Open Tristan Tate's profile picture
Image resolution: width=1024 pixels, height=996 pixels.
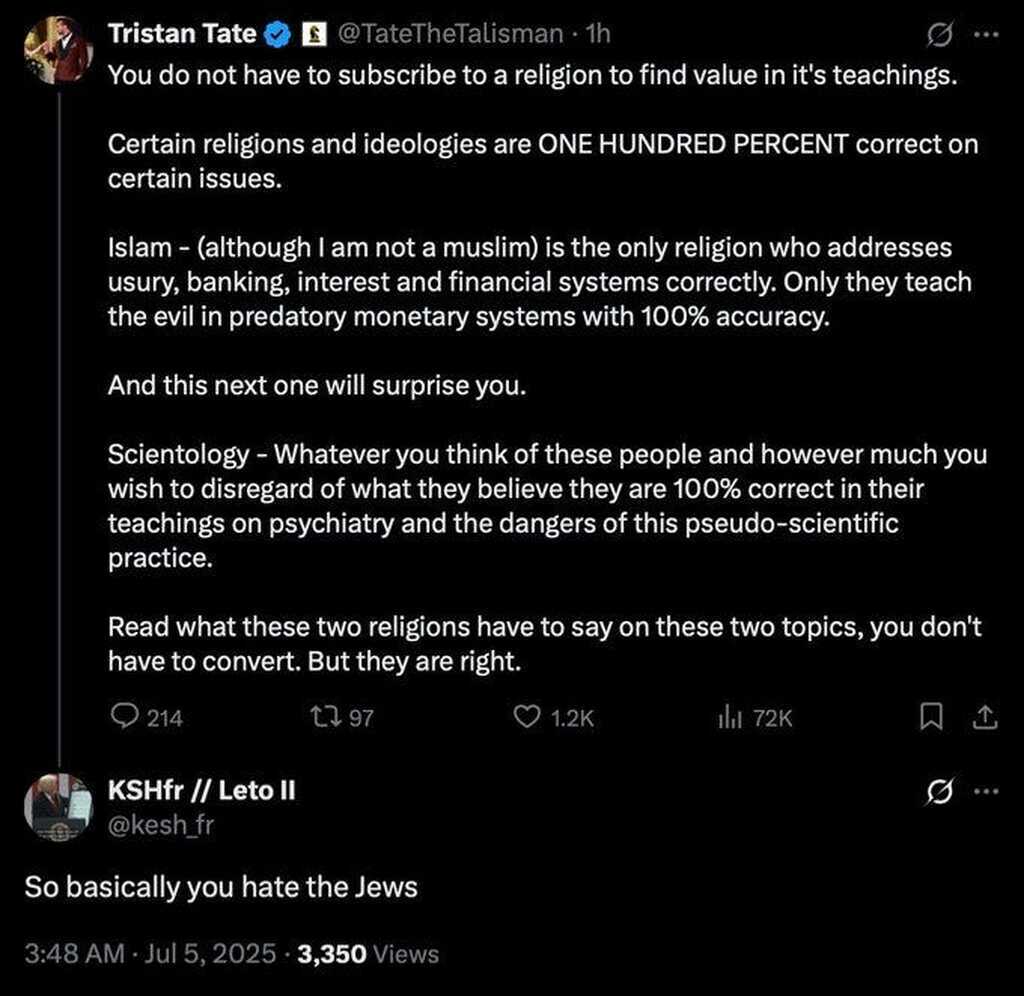(58, 50)
